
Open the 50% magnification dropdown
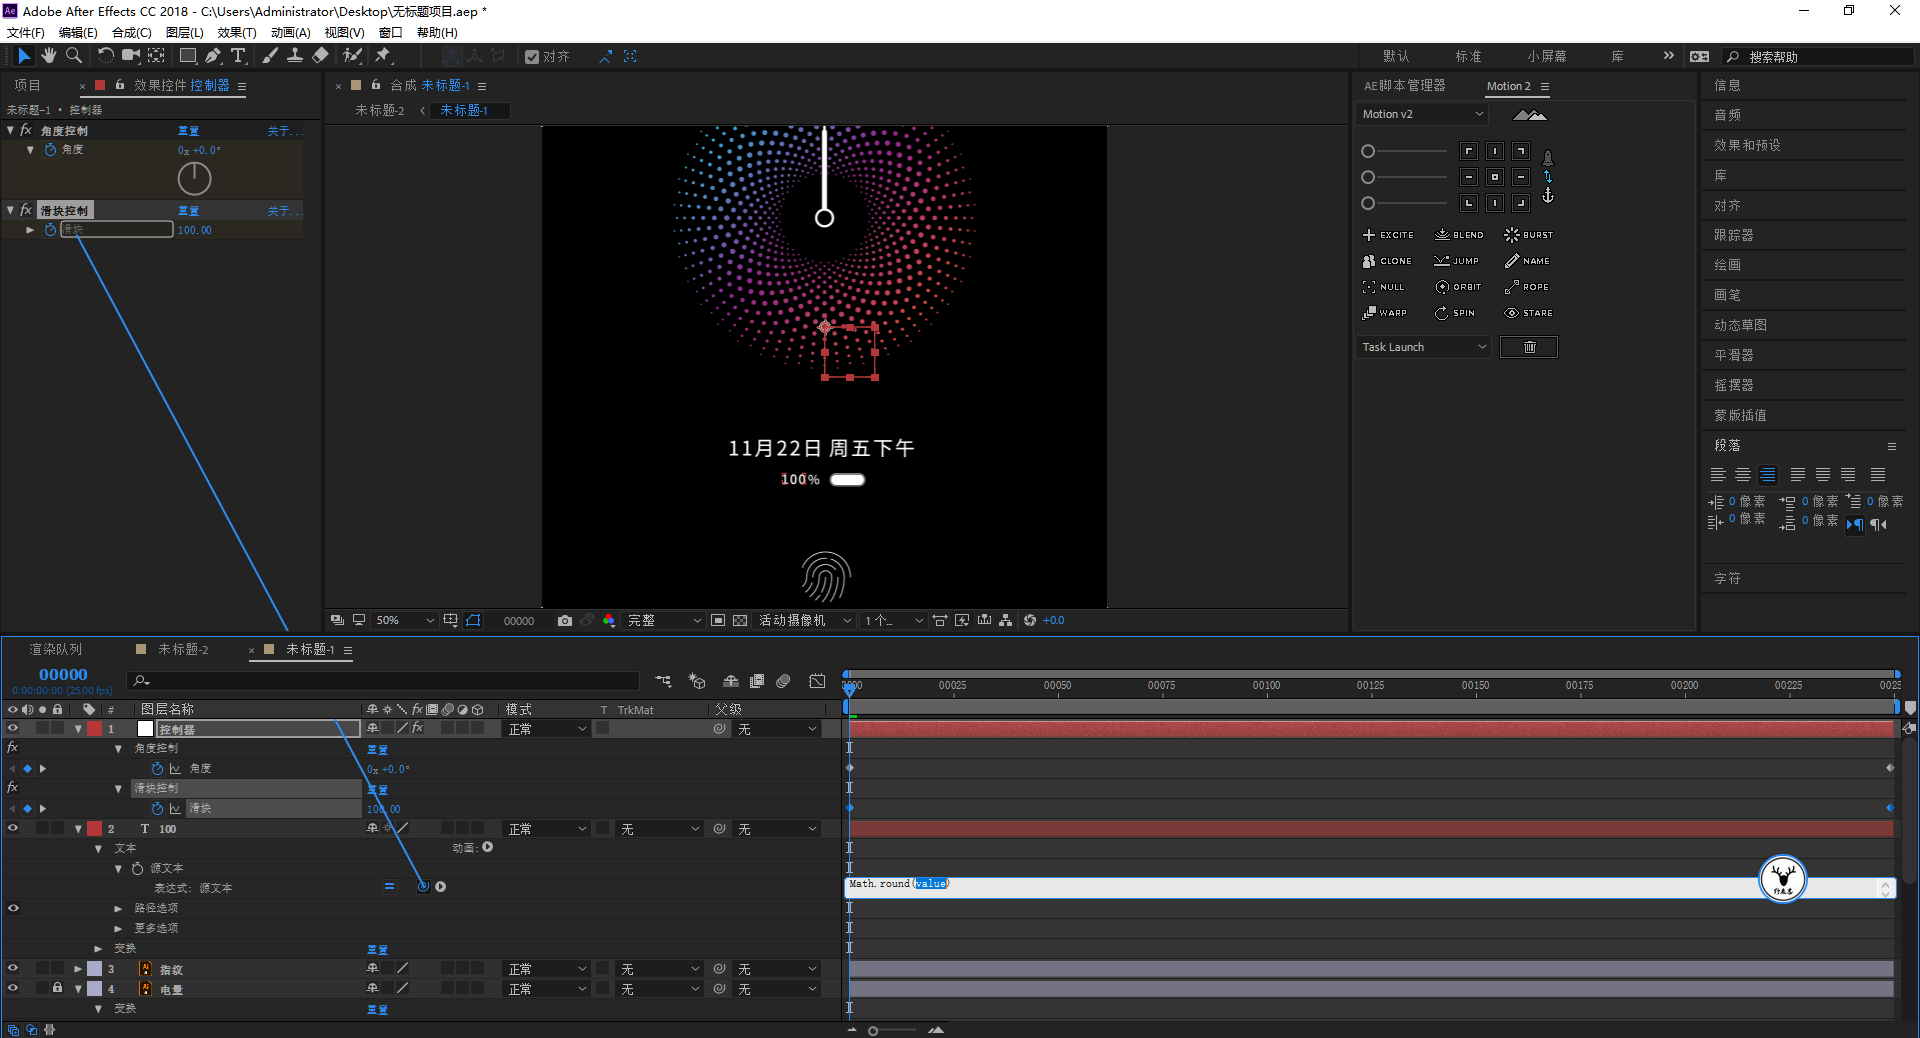click(404, 621)
